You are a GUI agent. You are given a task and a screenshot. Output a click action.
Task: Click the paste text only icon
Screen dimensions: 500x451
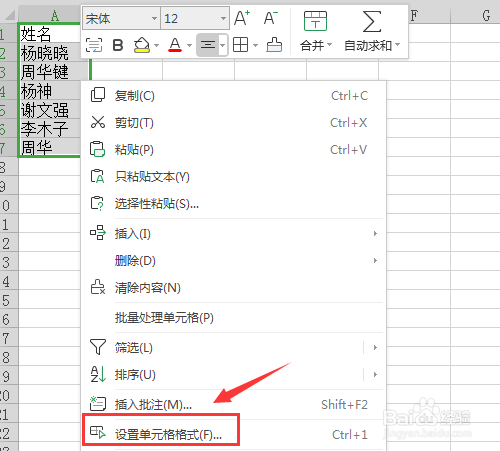point(97,176)
